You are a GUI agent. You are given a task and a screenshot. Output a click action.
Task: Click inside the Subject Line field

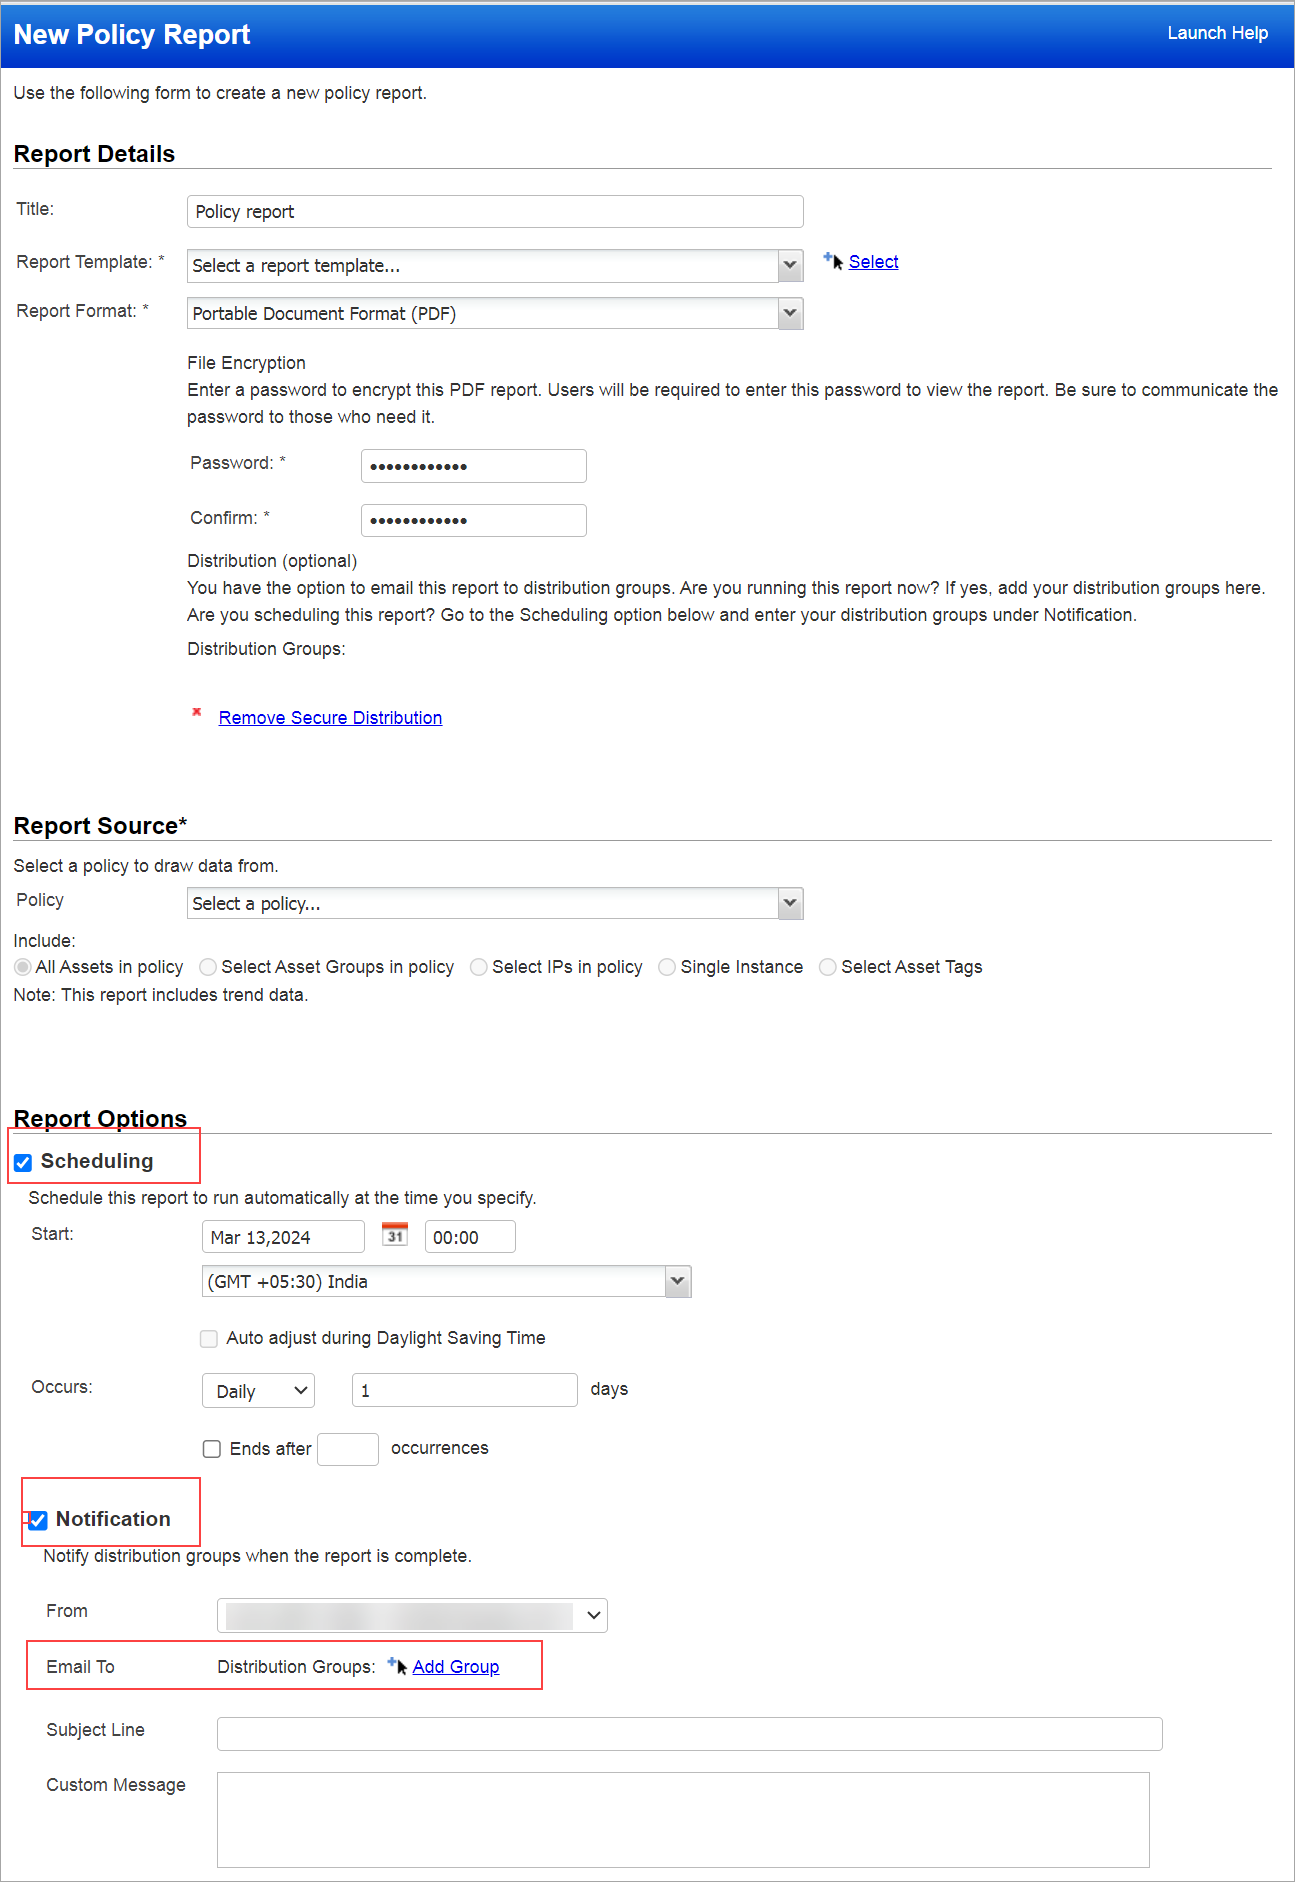pos(688,1733)
